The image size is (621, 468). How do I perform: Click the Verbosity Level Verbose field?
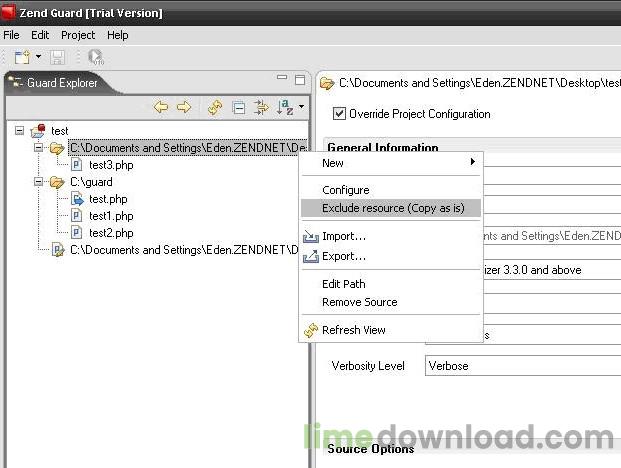tap(523, 365)
